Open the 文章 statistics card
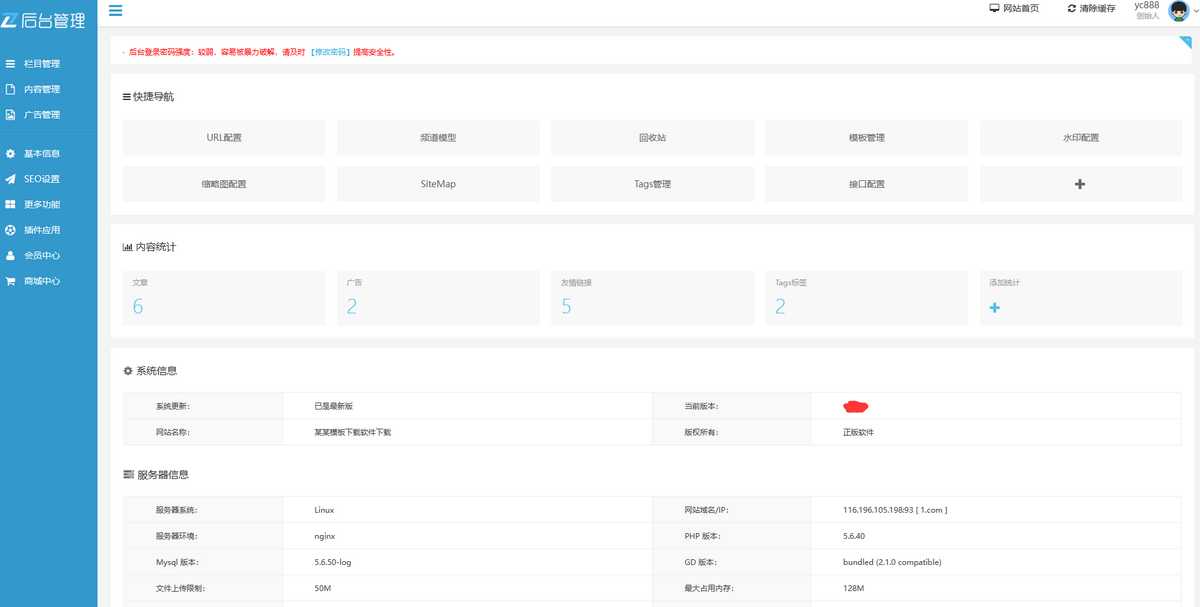This screenshot has height=607, width=1200. pyautogui.click(x=224, y=297)
